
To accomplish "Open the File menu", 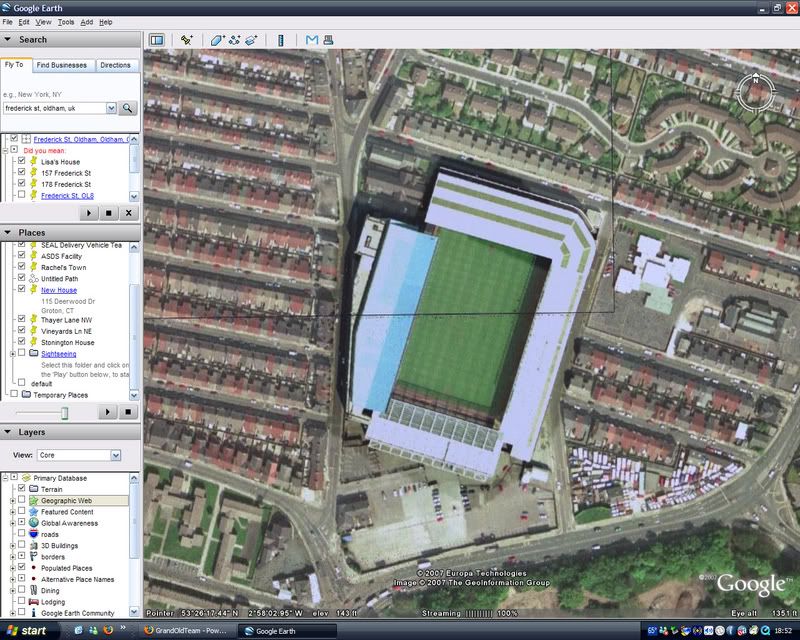I will (7, 22).
